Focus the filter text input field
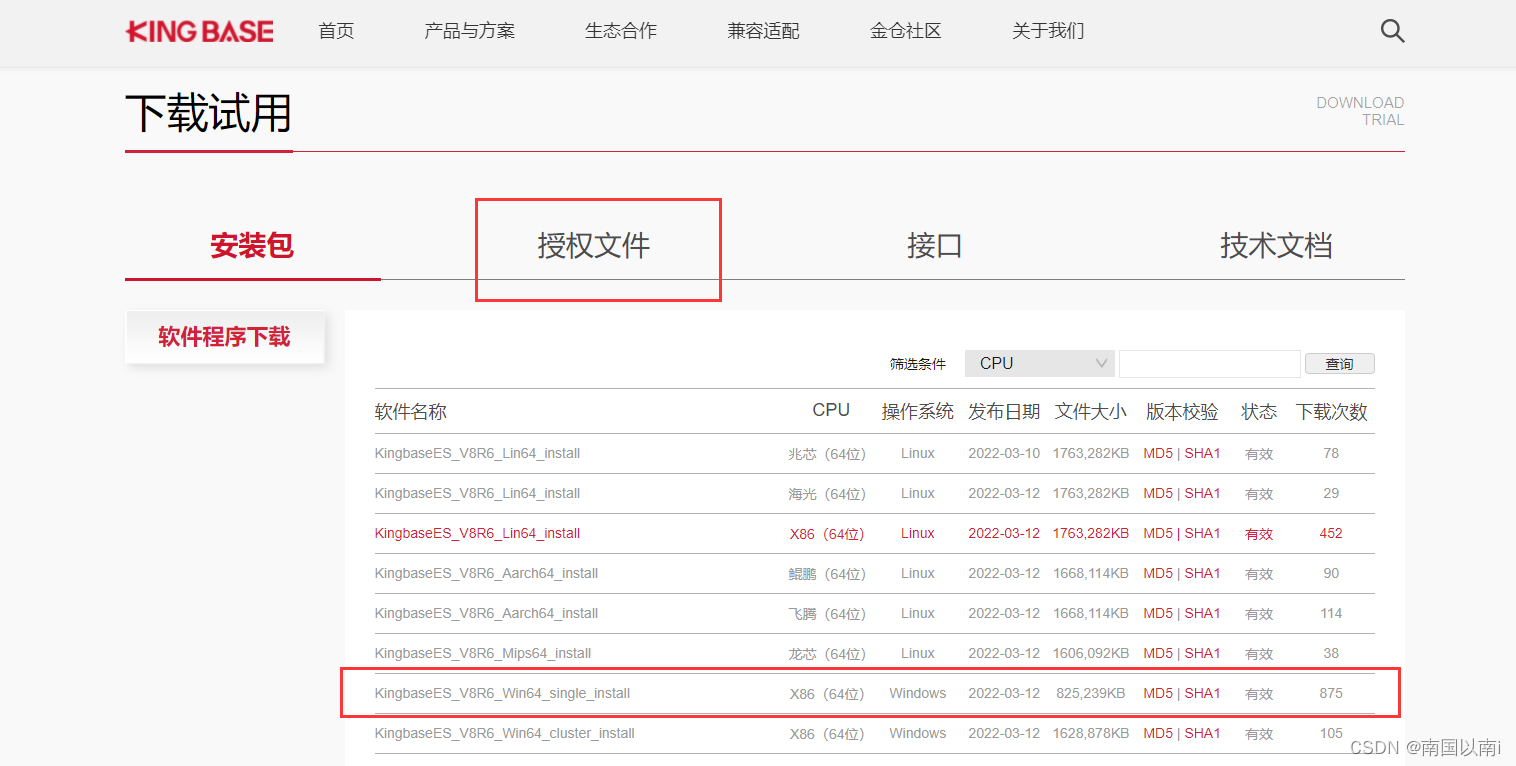The height and width of the screenshot is (766, 1516). pyautogui.click(x=1209, y=363)
